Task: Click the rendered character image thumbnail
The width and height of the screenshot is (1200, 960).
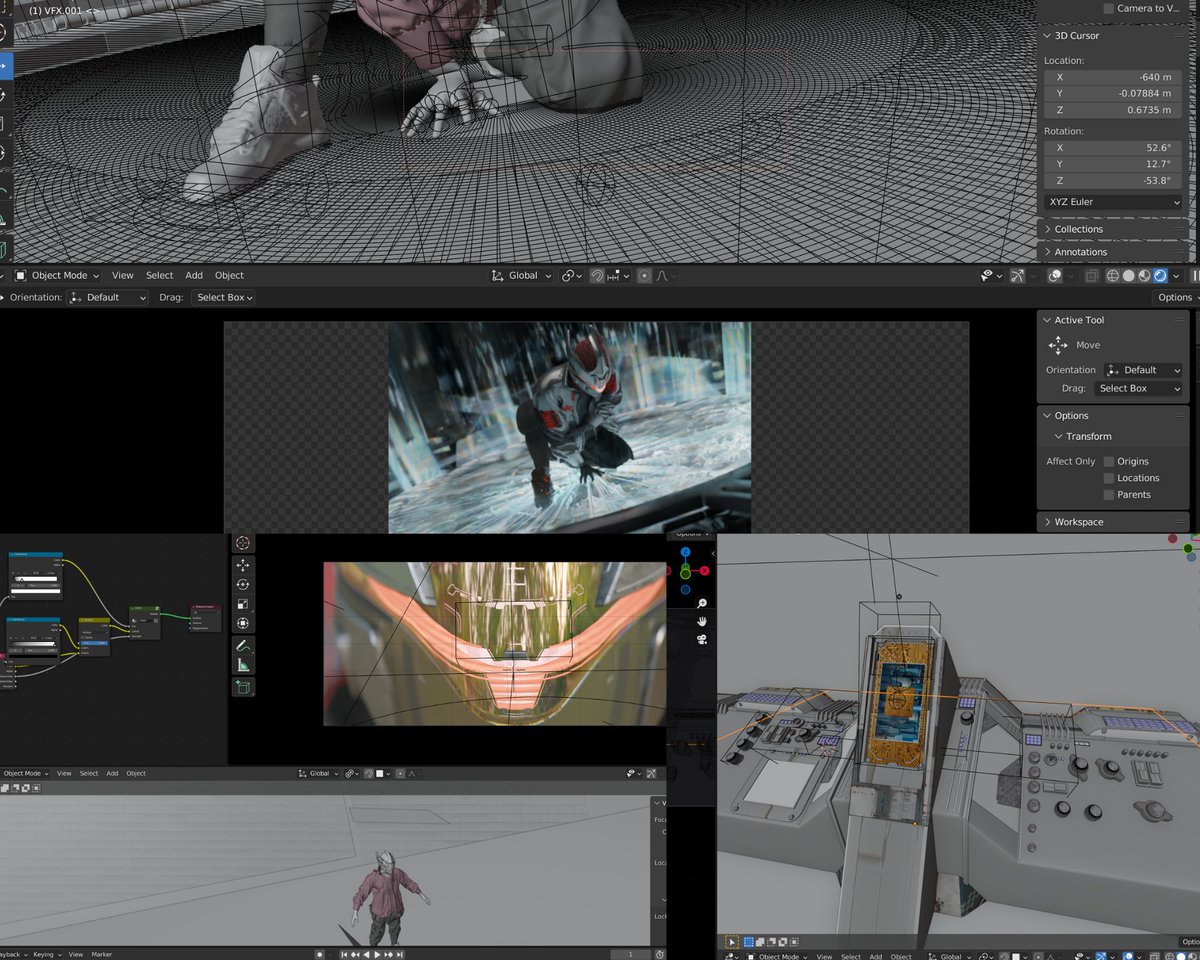Action: [x=569, y=427]
